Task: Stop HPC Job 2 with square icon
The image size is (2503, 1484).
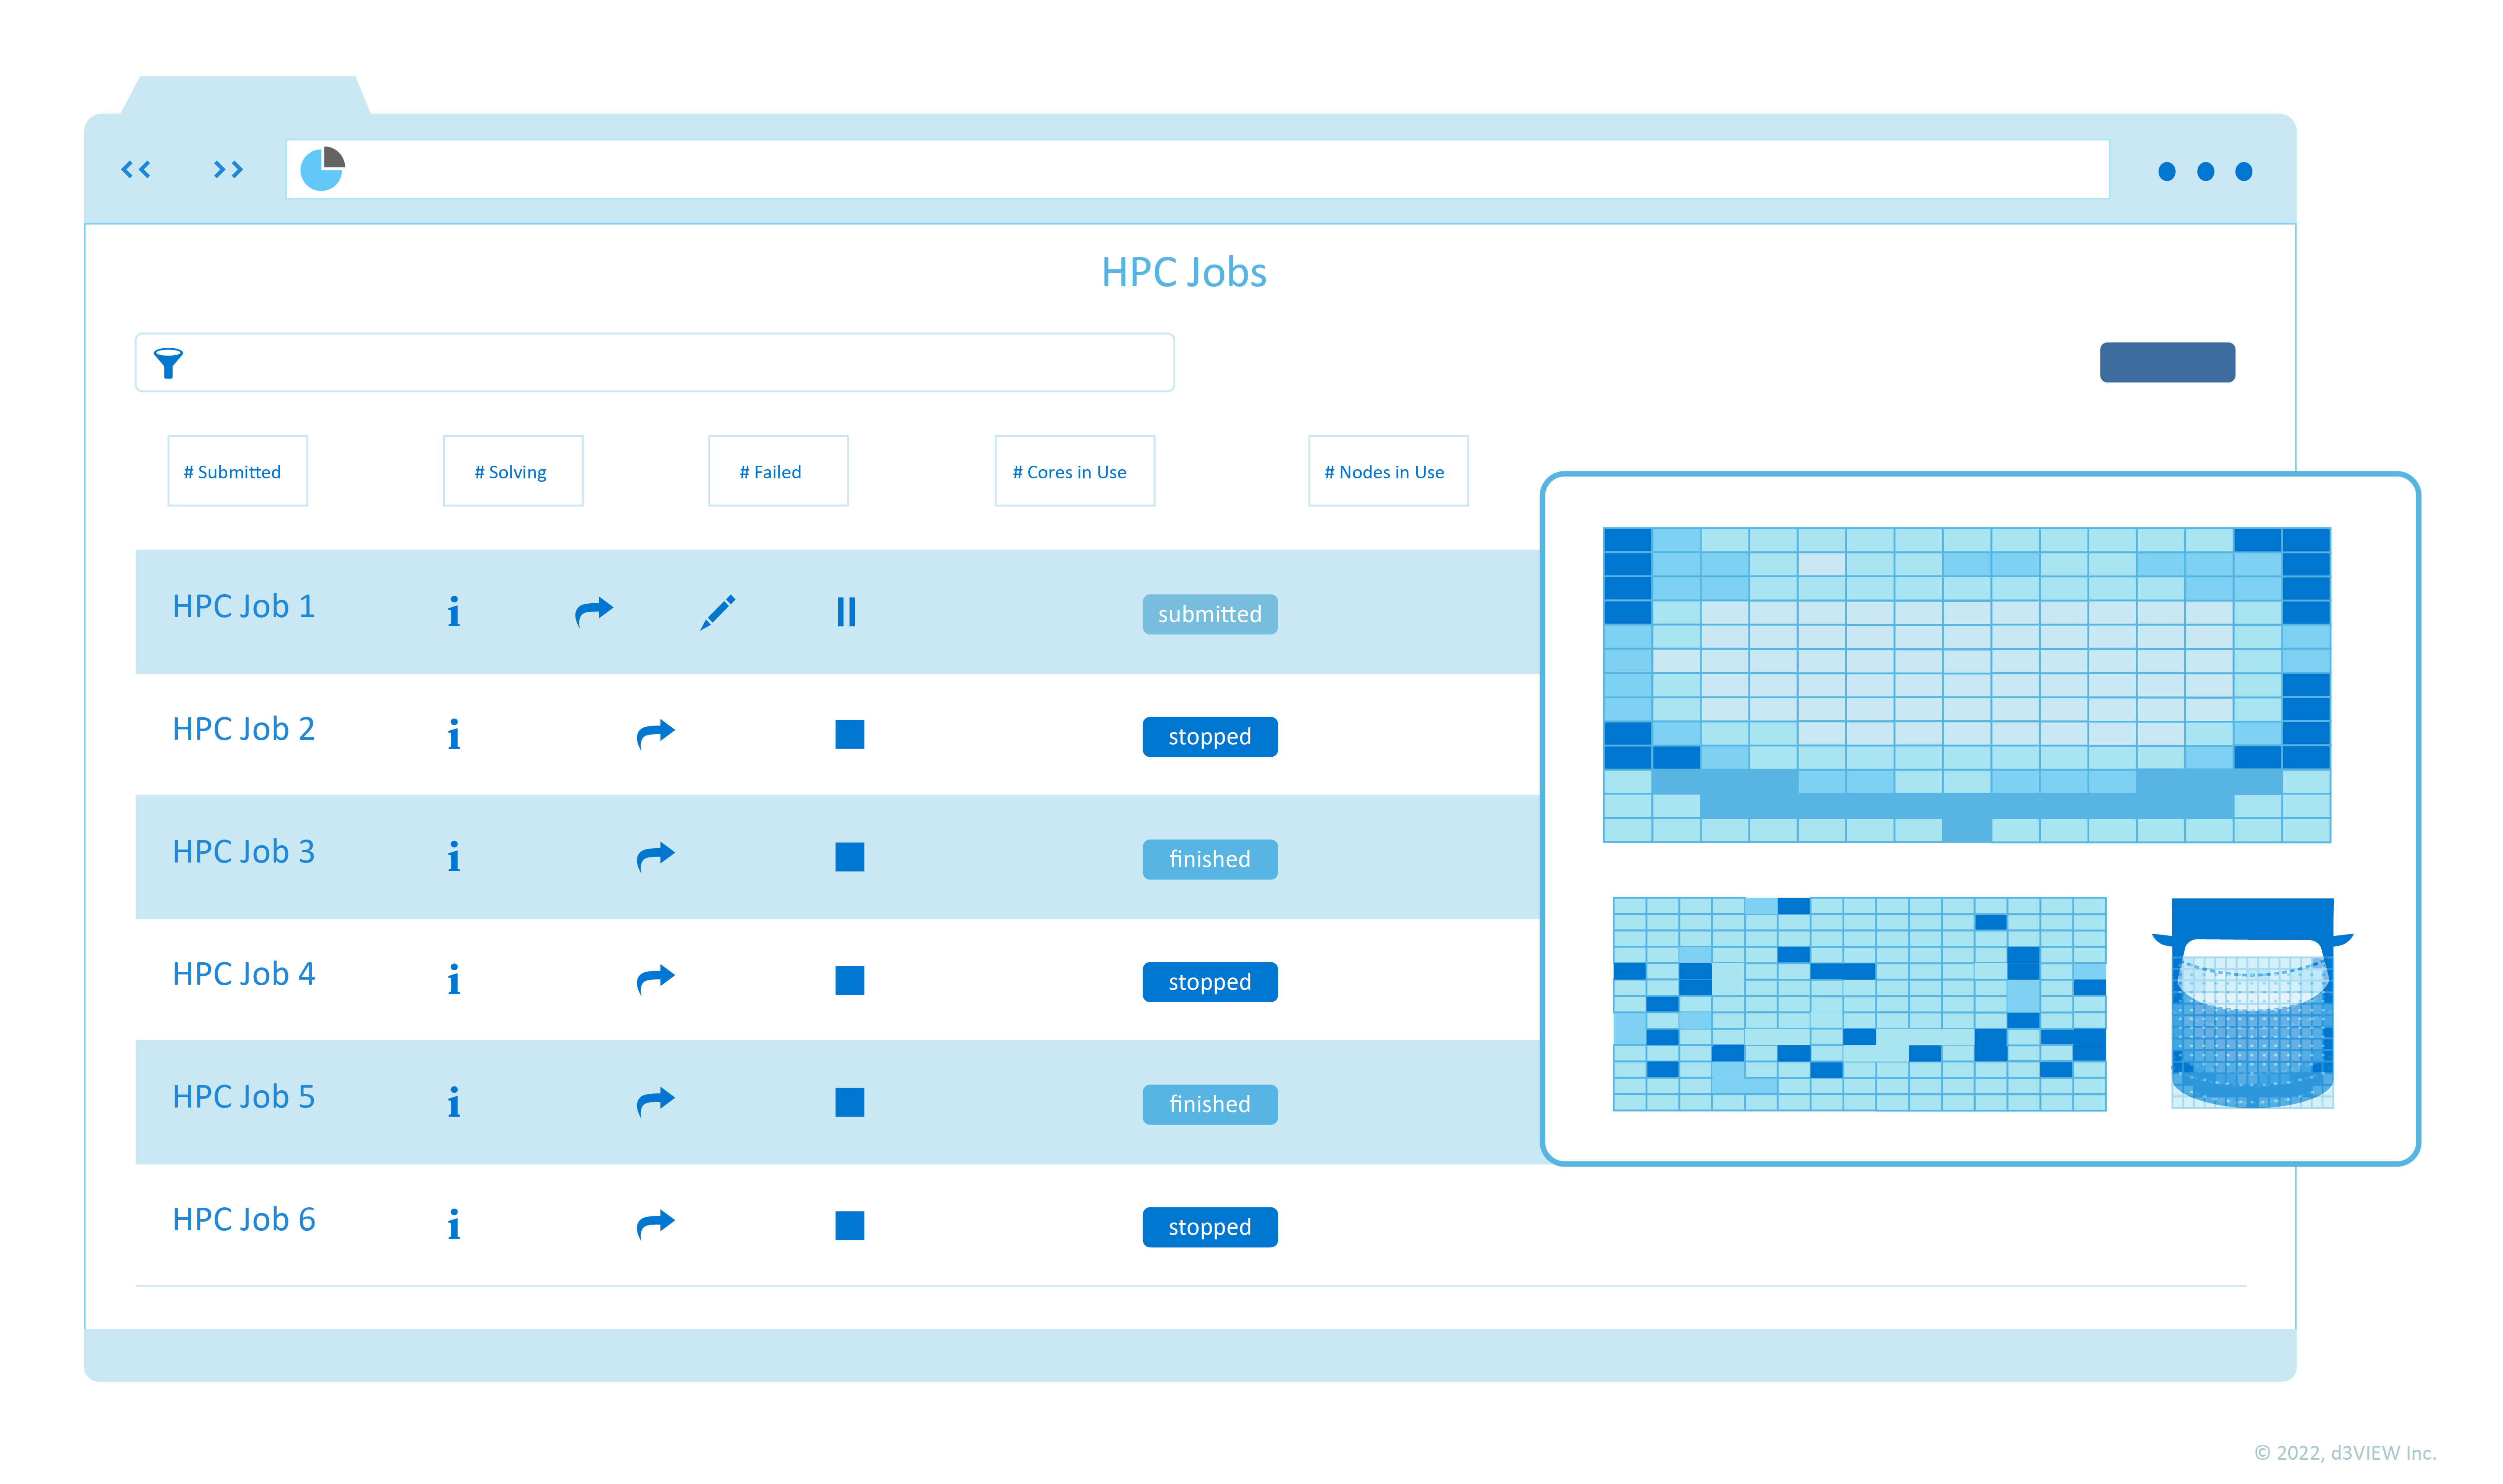Action: click(850, 735)
